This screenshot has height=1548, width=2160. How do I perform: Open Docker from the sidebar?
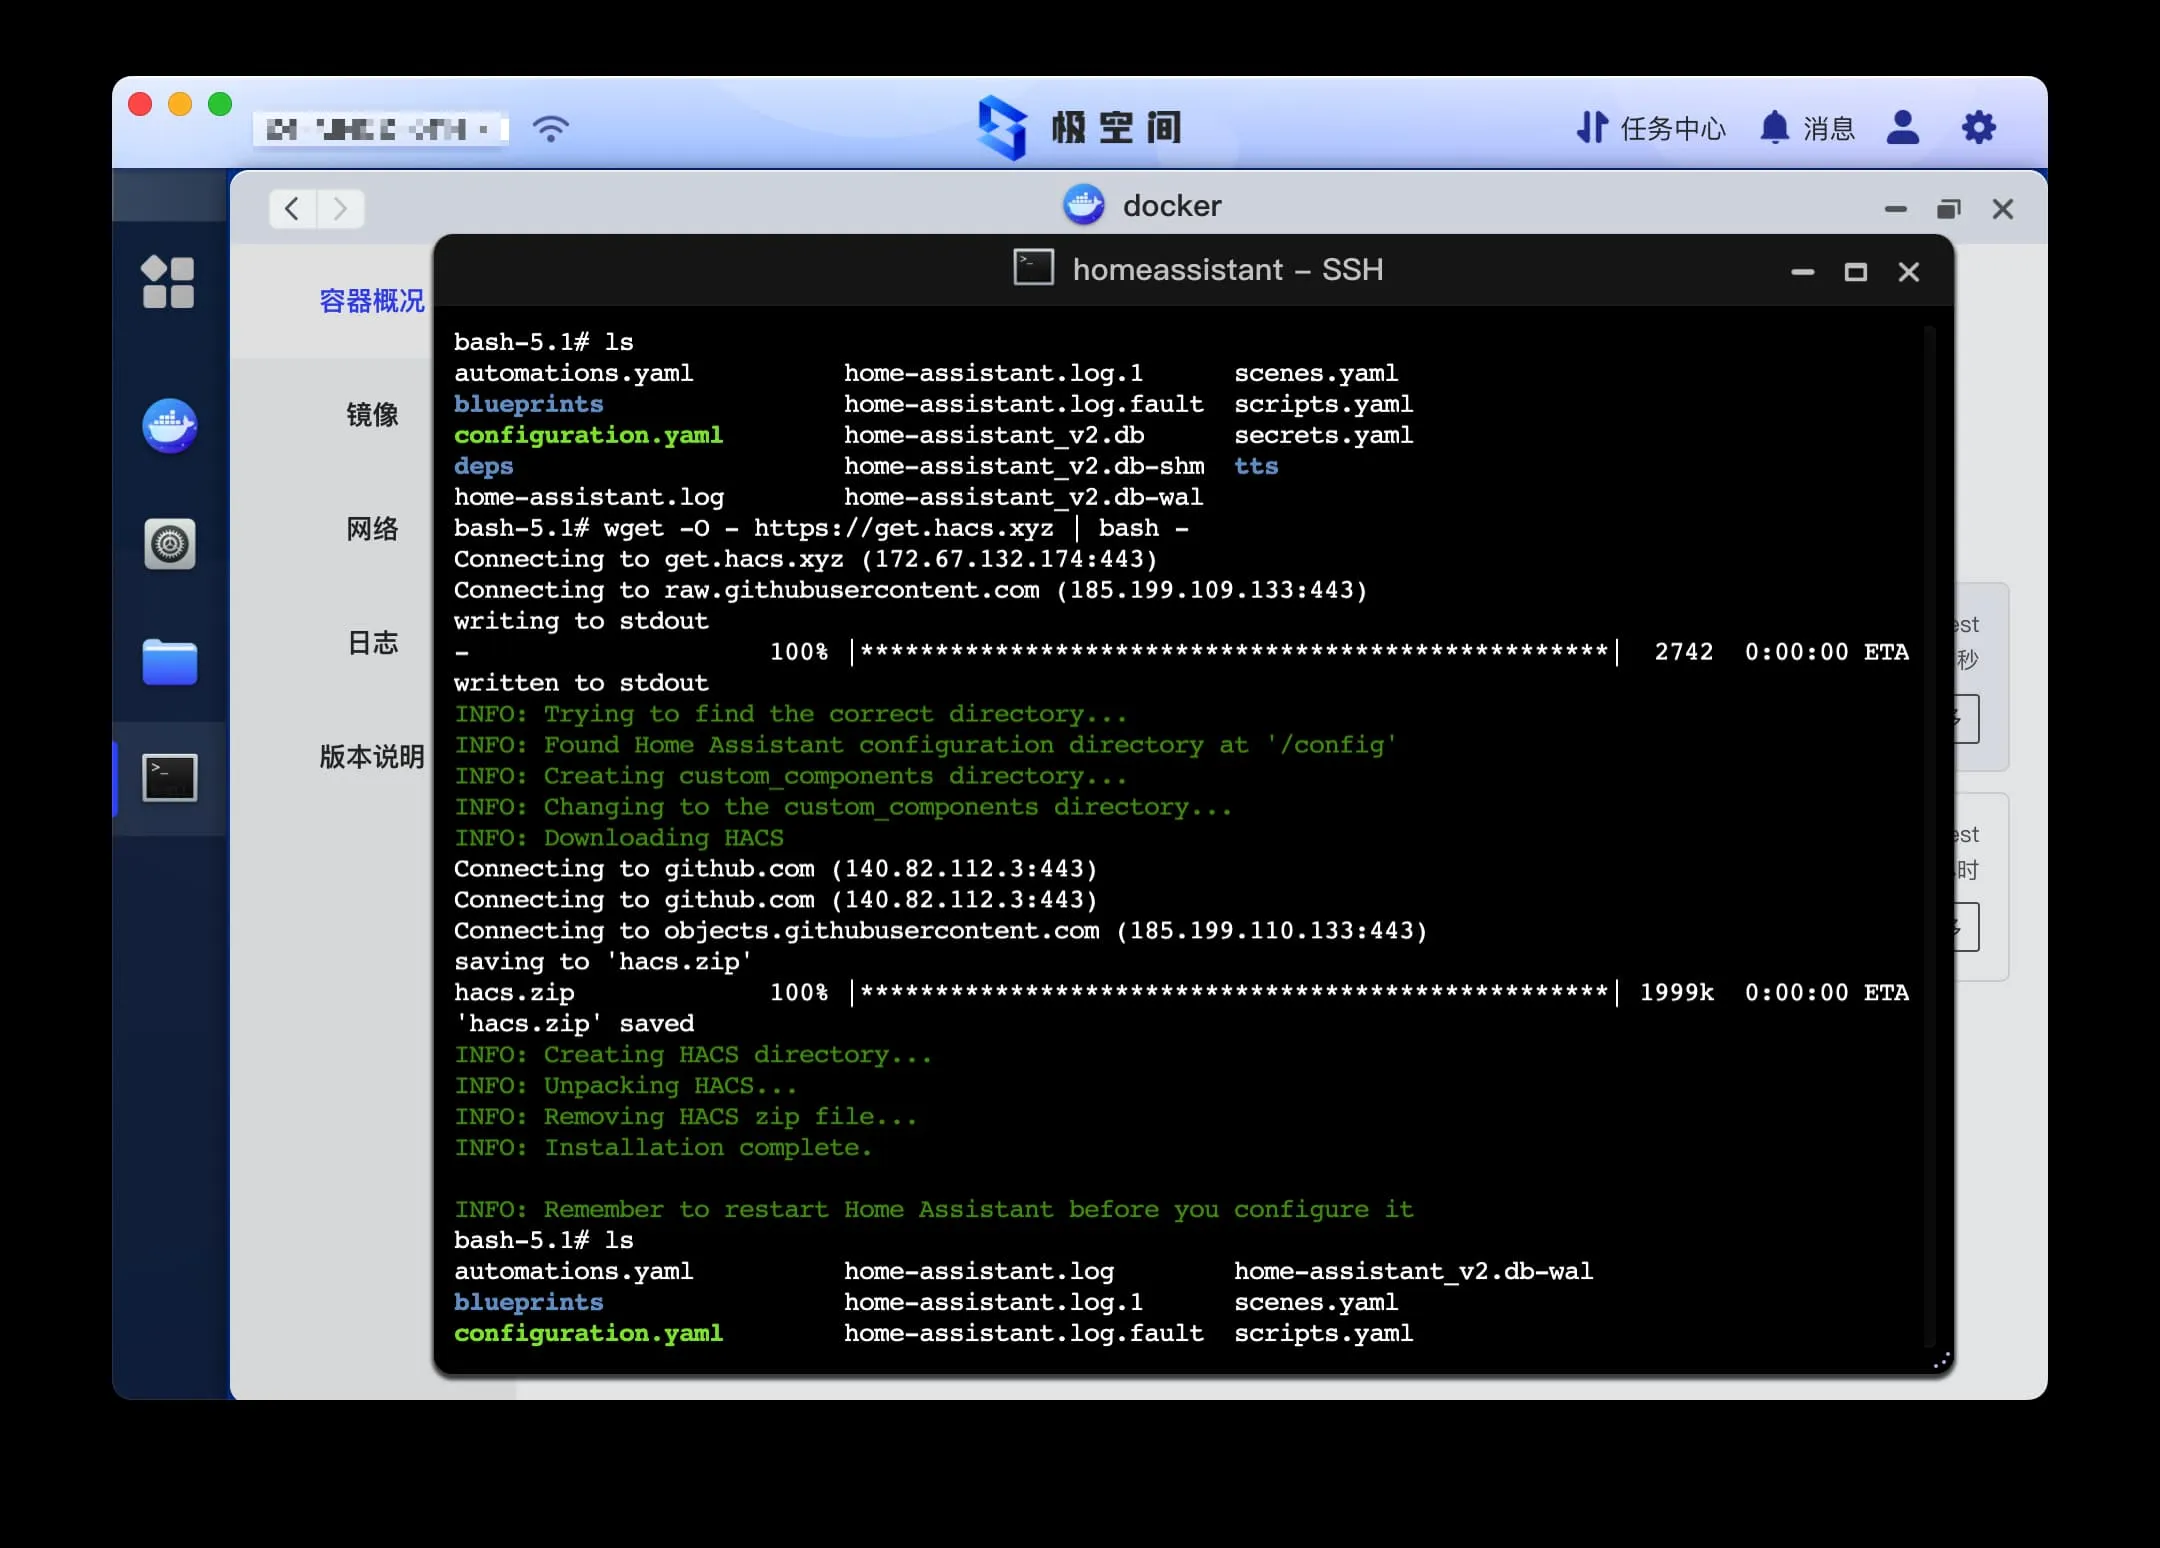(169, 426)
